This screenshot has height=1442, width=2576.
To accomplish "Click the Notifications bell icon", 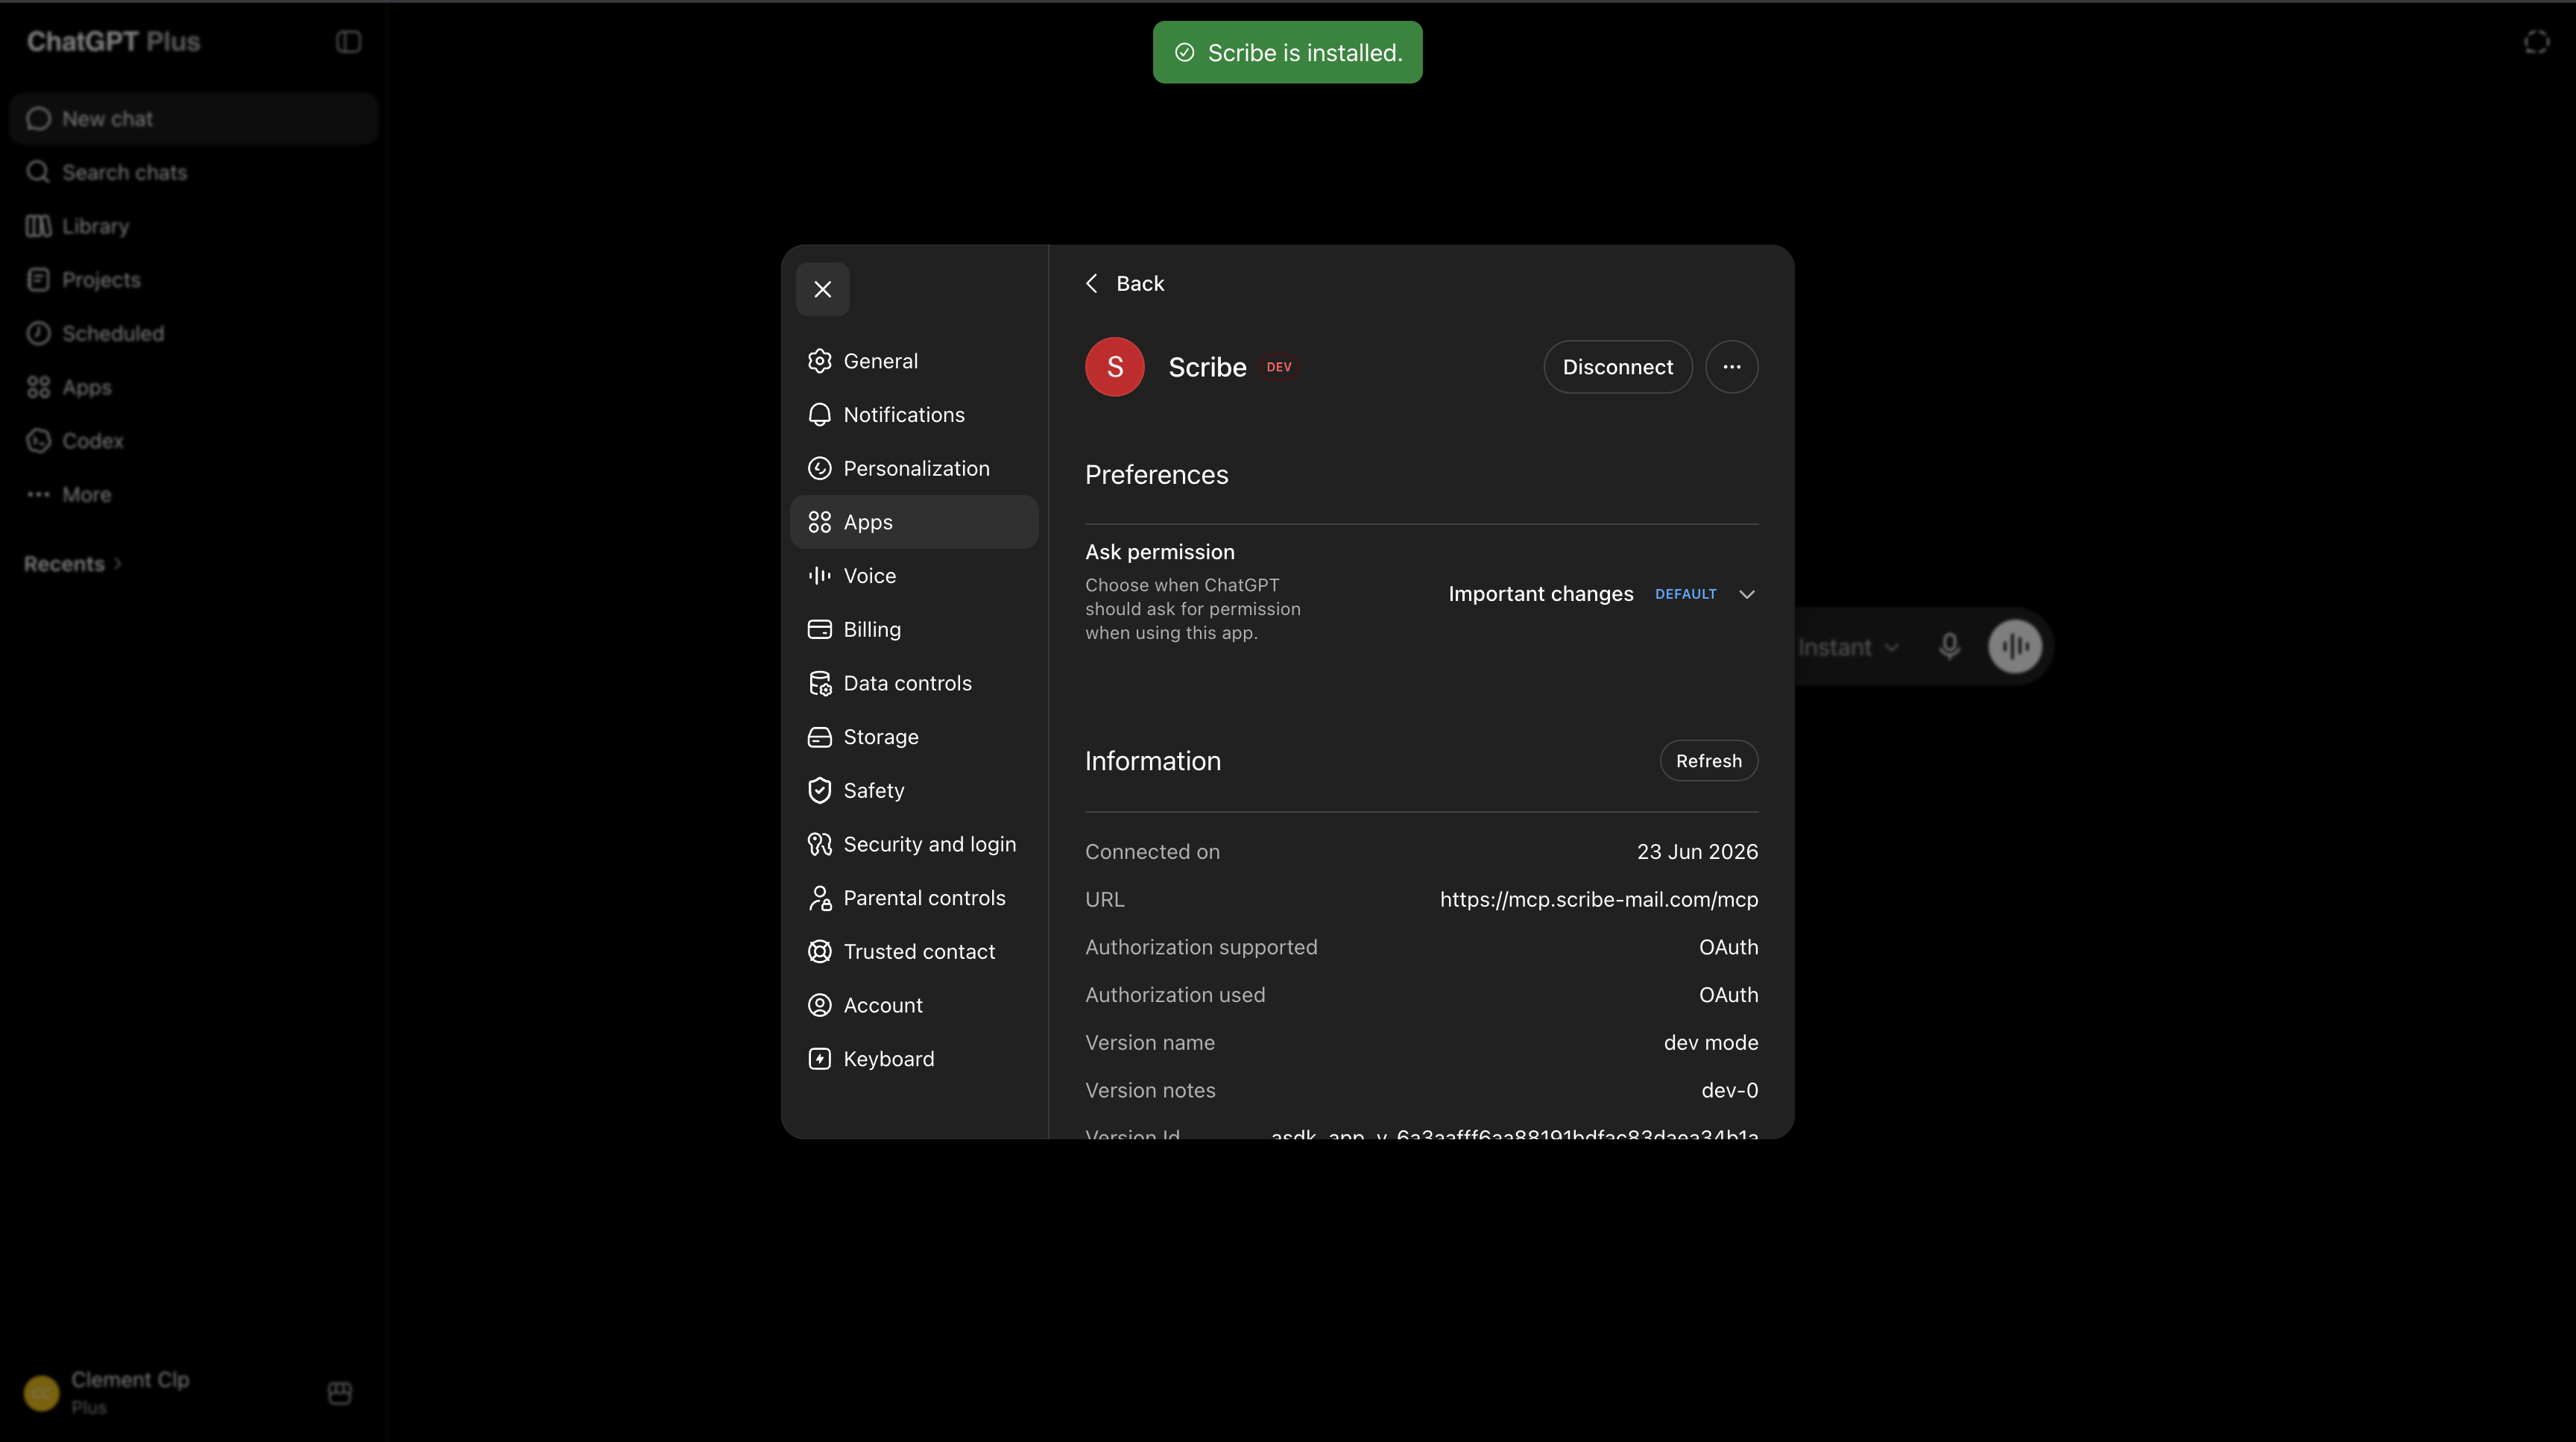I will pos(819,415).
